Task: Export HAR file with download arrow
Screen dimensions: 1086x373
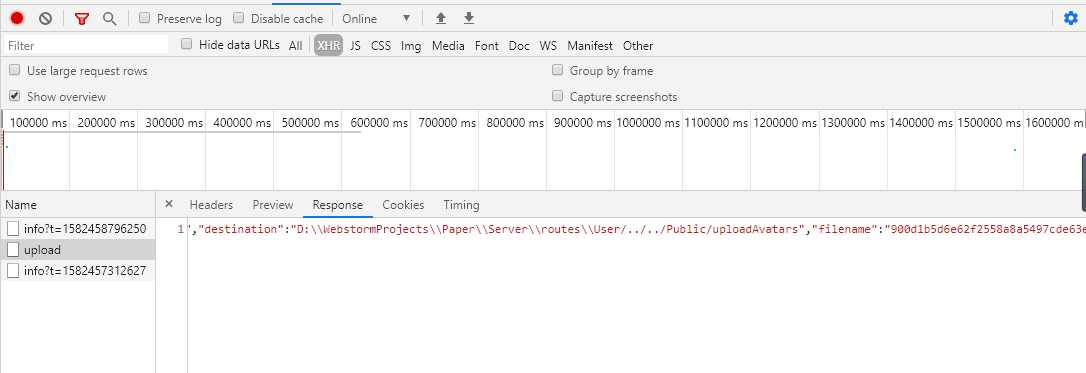Action: [469, 19]
